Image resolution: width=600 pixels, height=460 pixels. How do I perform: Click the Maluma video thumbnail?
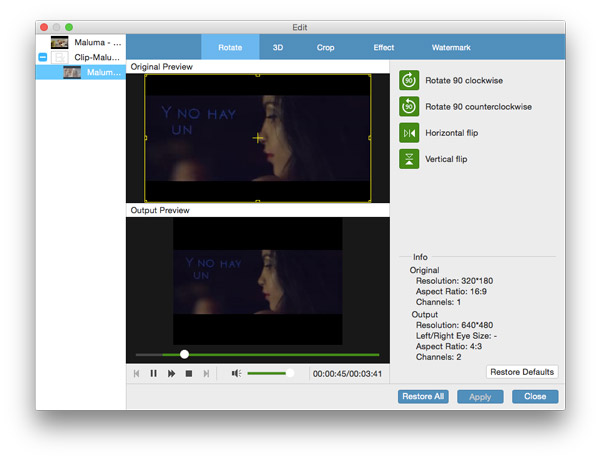coord(59,42)
